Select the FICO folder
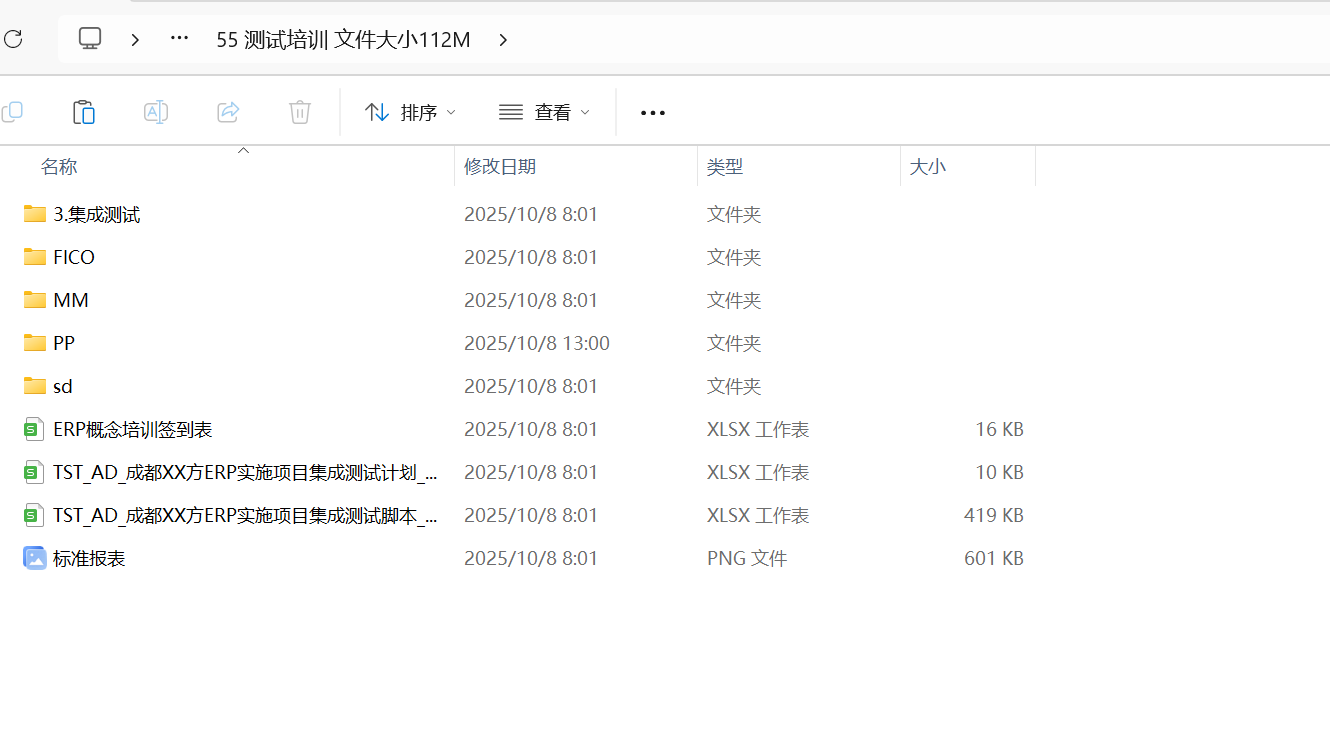Screen dimensions: 1330x734 point(74,257)
